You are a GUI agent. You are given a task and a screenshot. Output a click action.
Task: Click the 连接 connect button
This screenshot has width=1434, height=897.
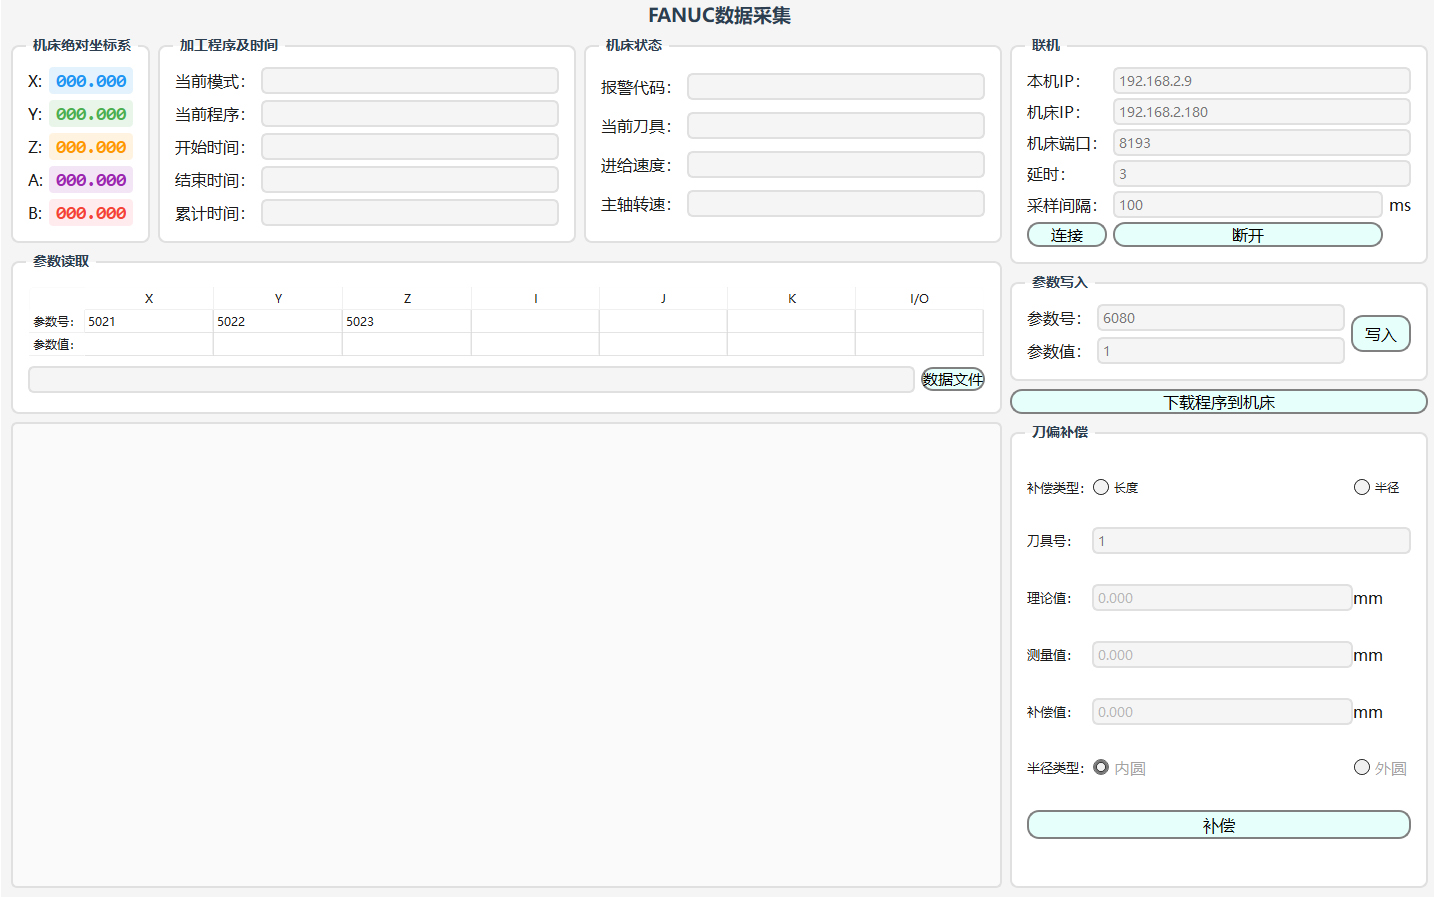[1066, 235]
